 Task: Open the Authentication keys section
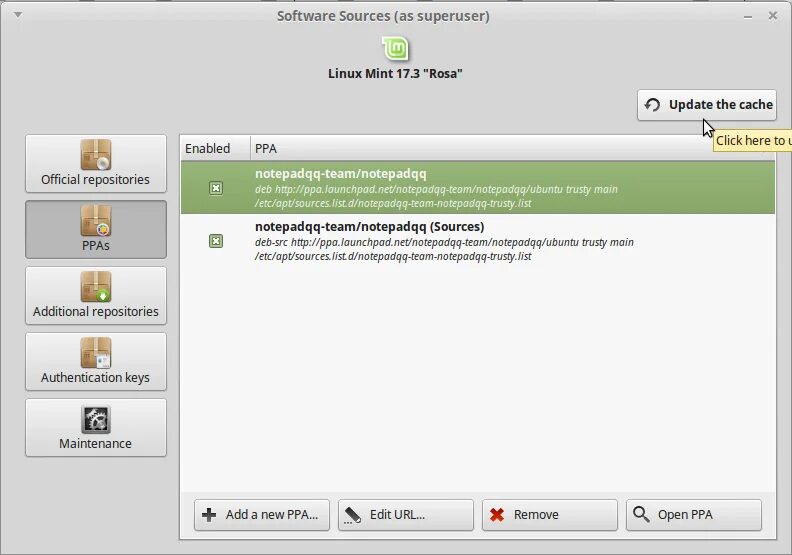(x=95, y=362)
